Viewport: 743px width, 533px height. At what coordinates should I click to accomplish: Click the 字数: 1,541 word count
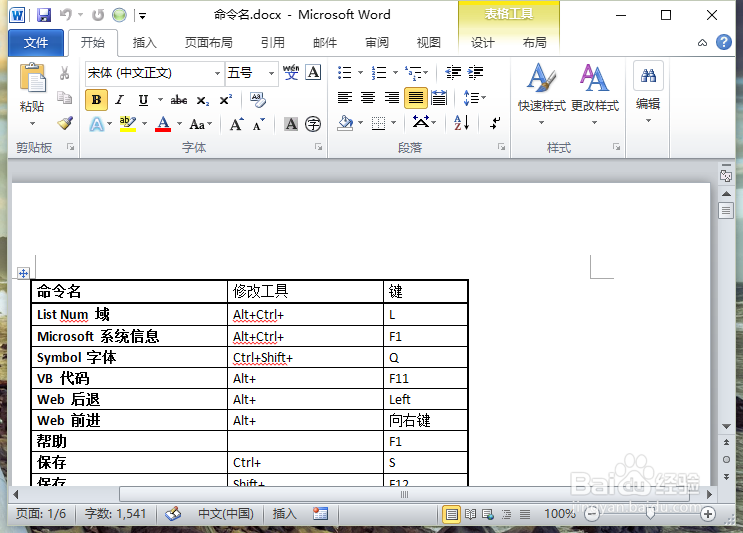115,514
